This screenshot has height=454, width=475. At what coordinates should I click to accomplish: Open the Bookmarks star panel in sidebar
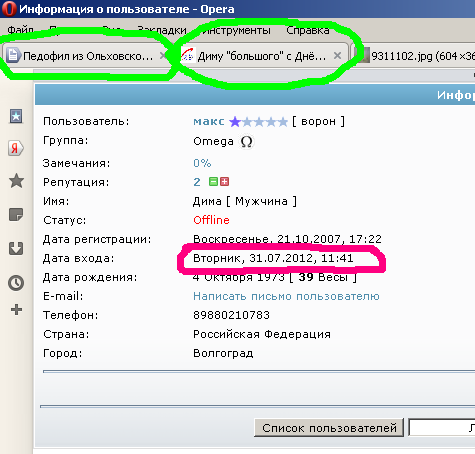pyautogui.click(x=16, y=181)
